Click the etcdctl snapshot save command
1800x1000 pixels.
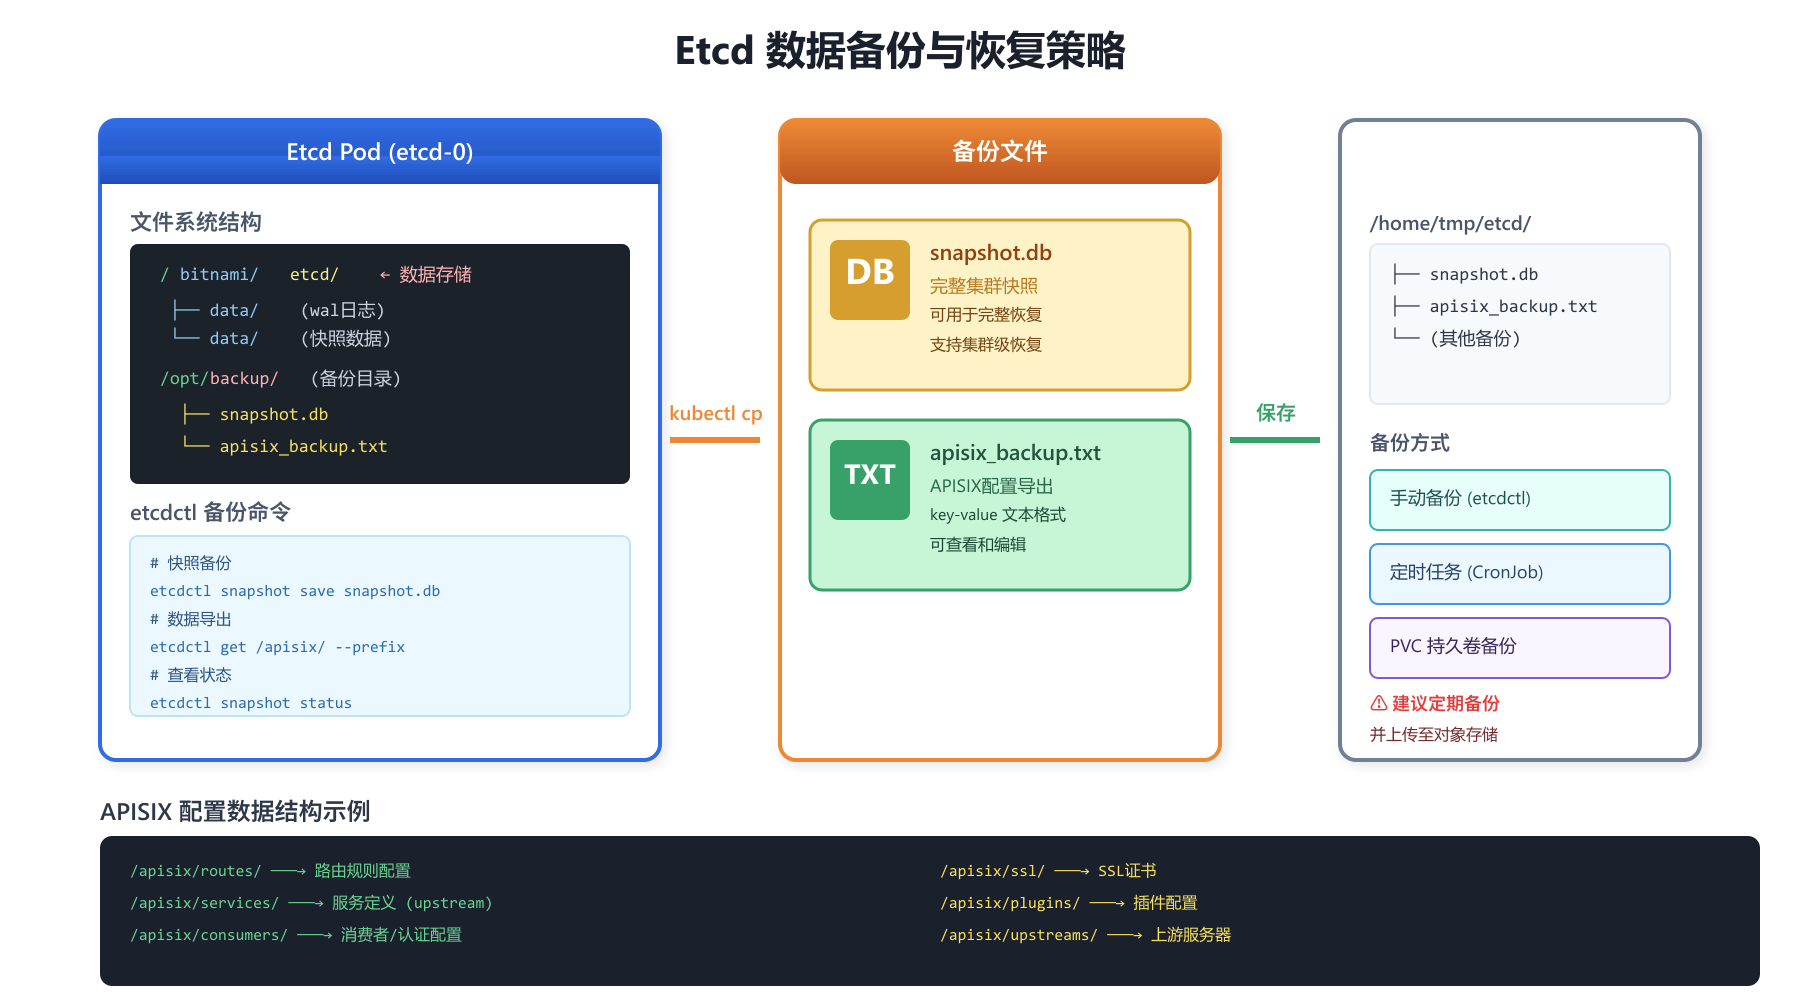[295, 591]
